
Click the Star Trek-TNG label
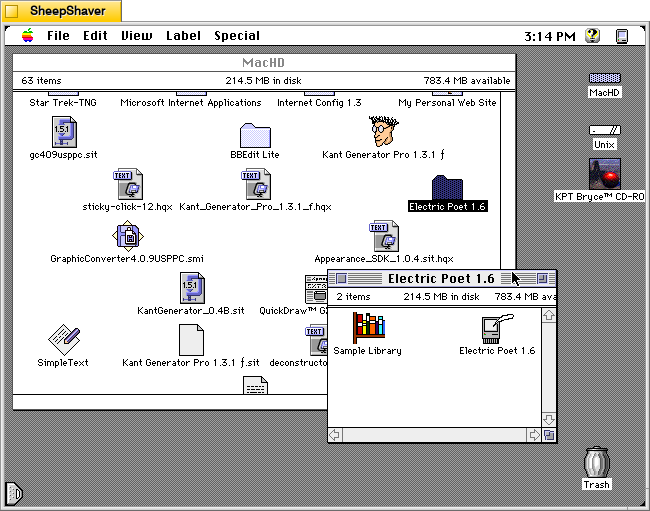pyautogui.click(x=63, y=102)
